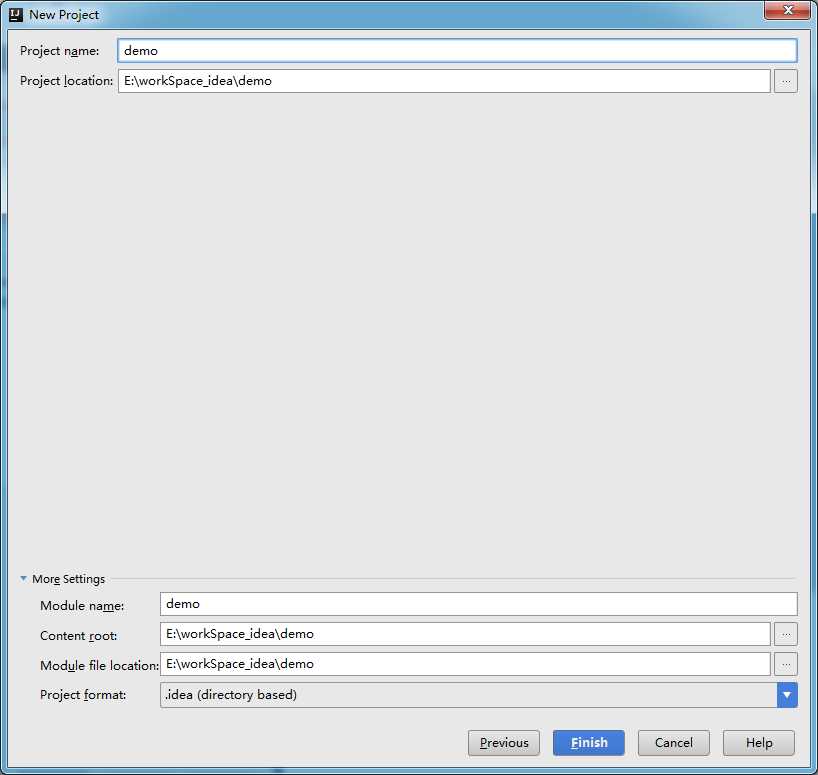Open Help for the New Project wizard

point(759,743)
